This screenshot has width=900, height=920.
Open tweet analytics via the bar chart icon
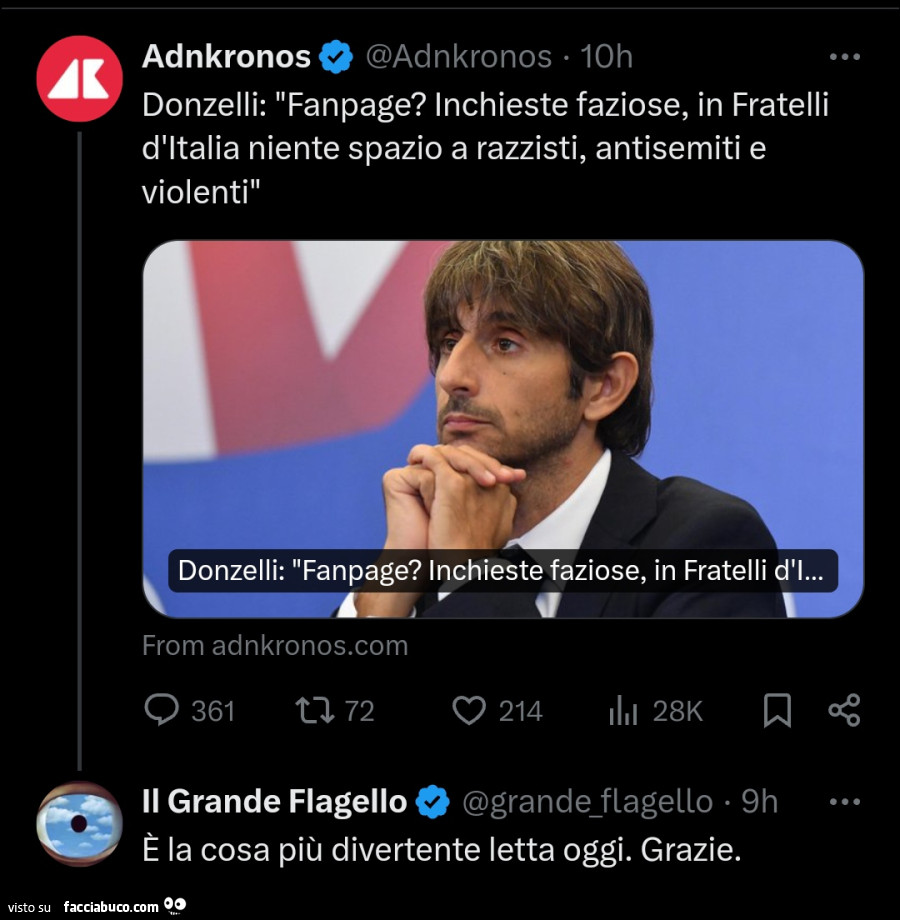tap(623, 711)
